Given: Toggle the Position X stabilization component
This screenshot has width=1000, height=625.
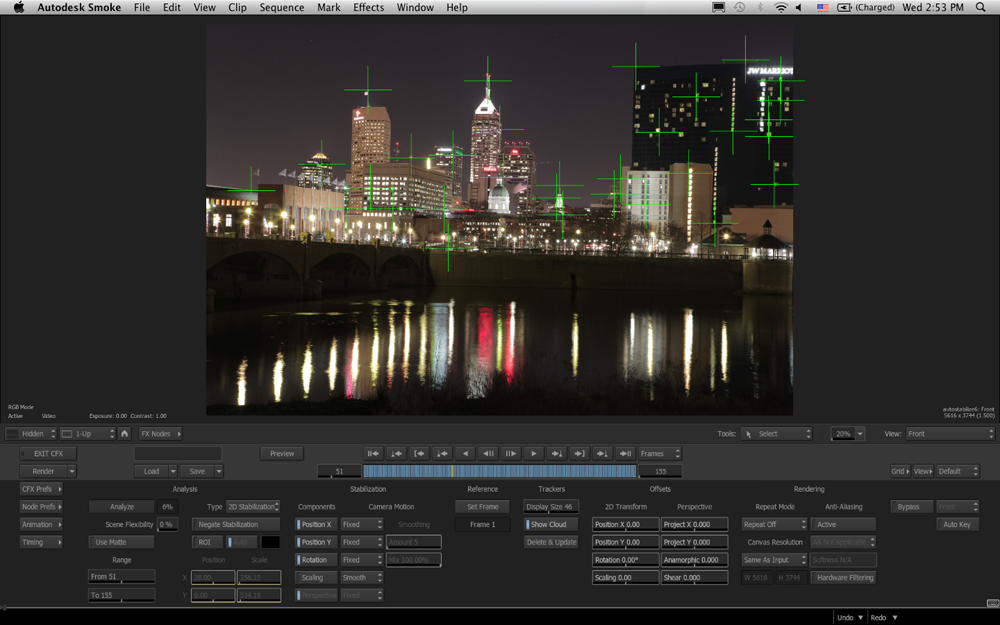Looking at the screenshot, I should click(316, 524).
